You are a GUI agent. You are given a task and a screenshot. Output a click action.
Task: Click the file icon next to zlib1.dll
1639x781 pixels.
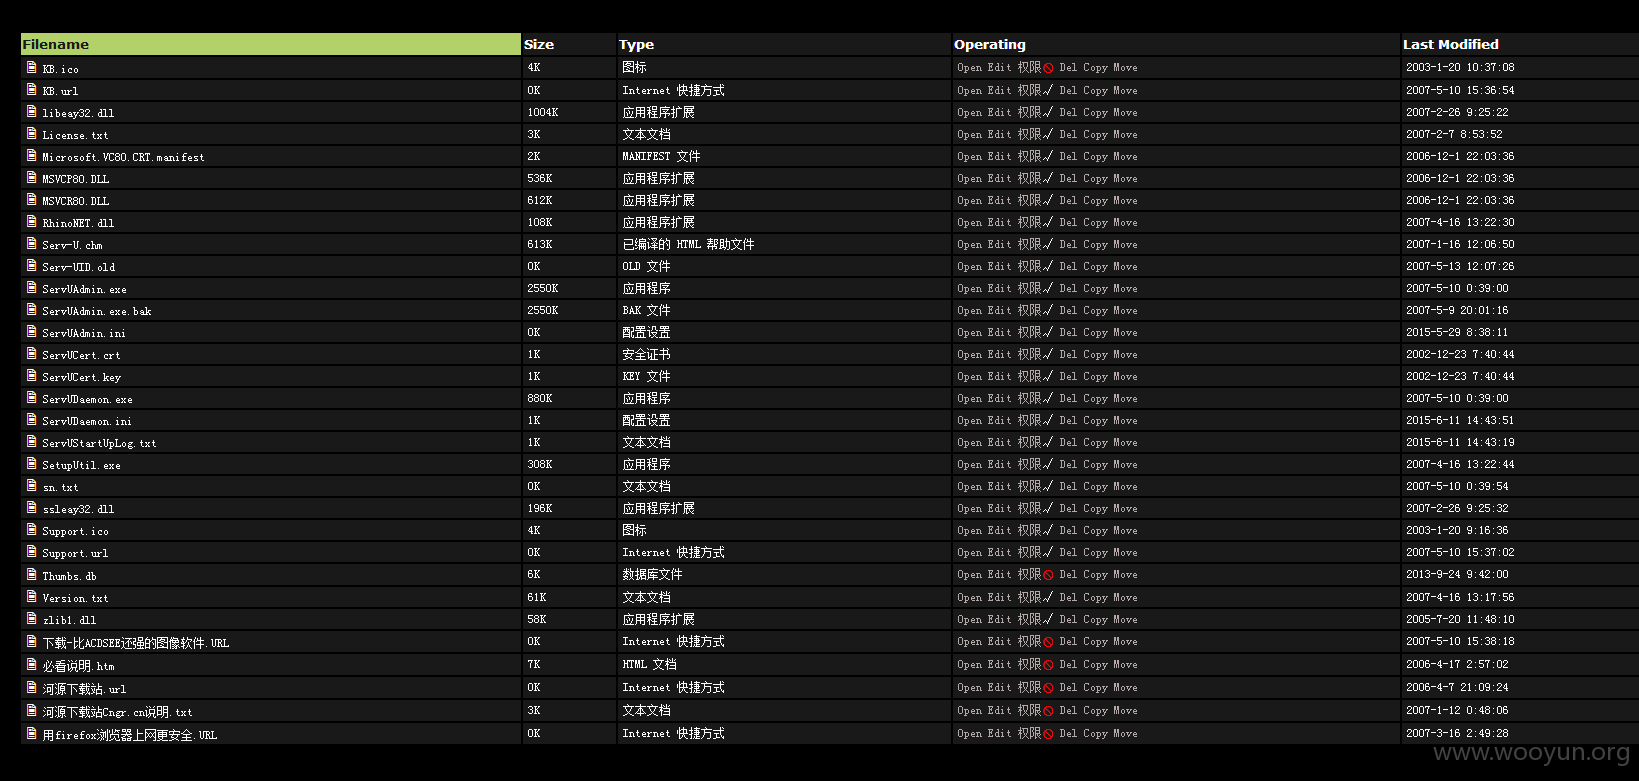(32, 618)
